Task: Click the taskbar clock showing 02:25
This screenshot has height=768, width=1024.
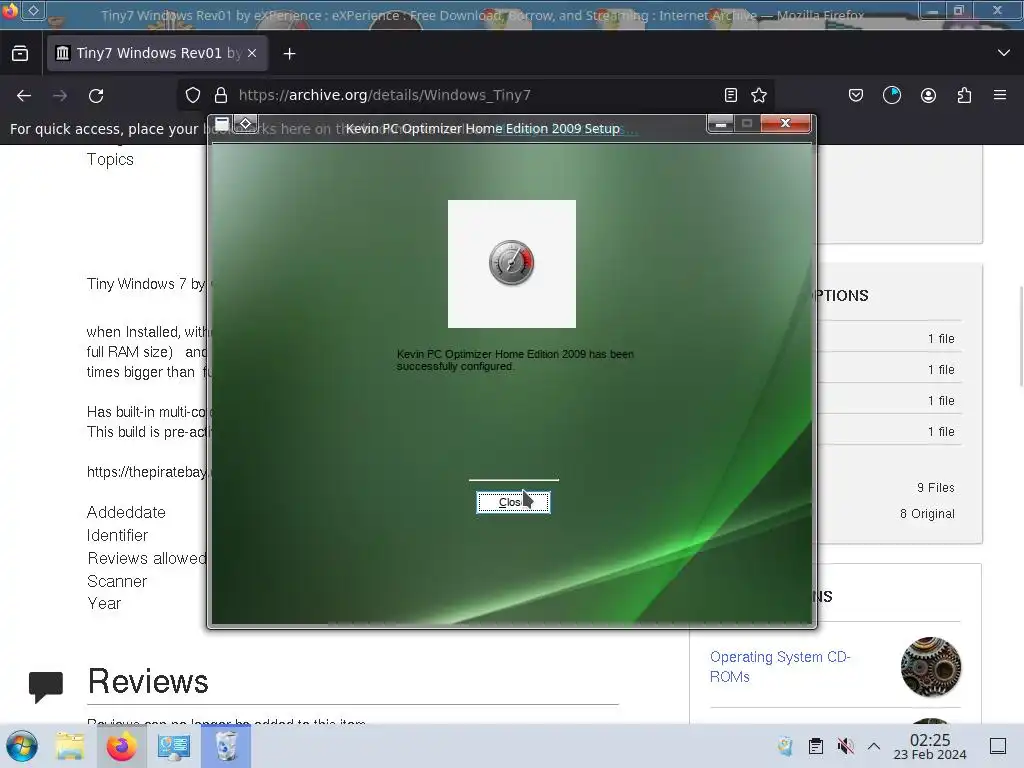Action: pos(930,746)
